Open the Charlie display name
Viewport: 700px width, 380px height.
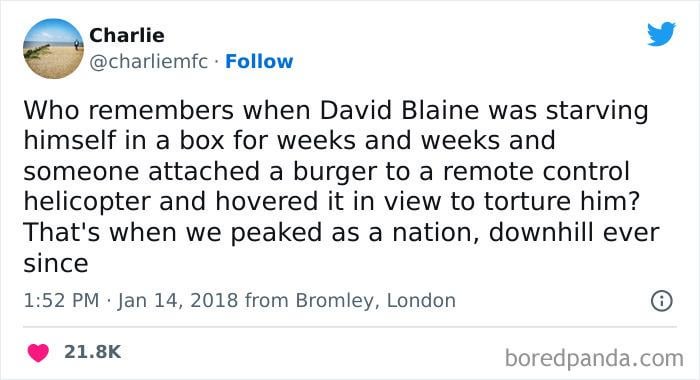point(127,35)
